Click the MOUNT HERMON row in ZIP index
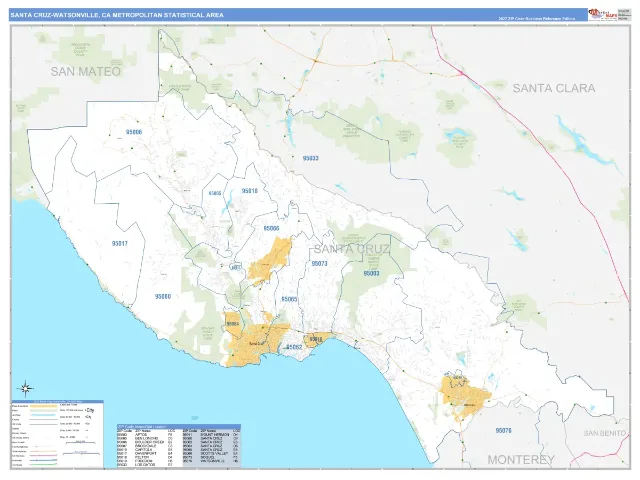This screenshot has height=480, width=640. 211,434
